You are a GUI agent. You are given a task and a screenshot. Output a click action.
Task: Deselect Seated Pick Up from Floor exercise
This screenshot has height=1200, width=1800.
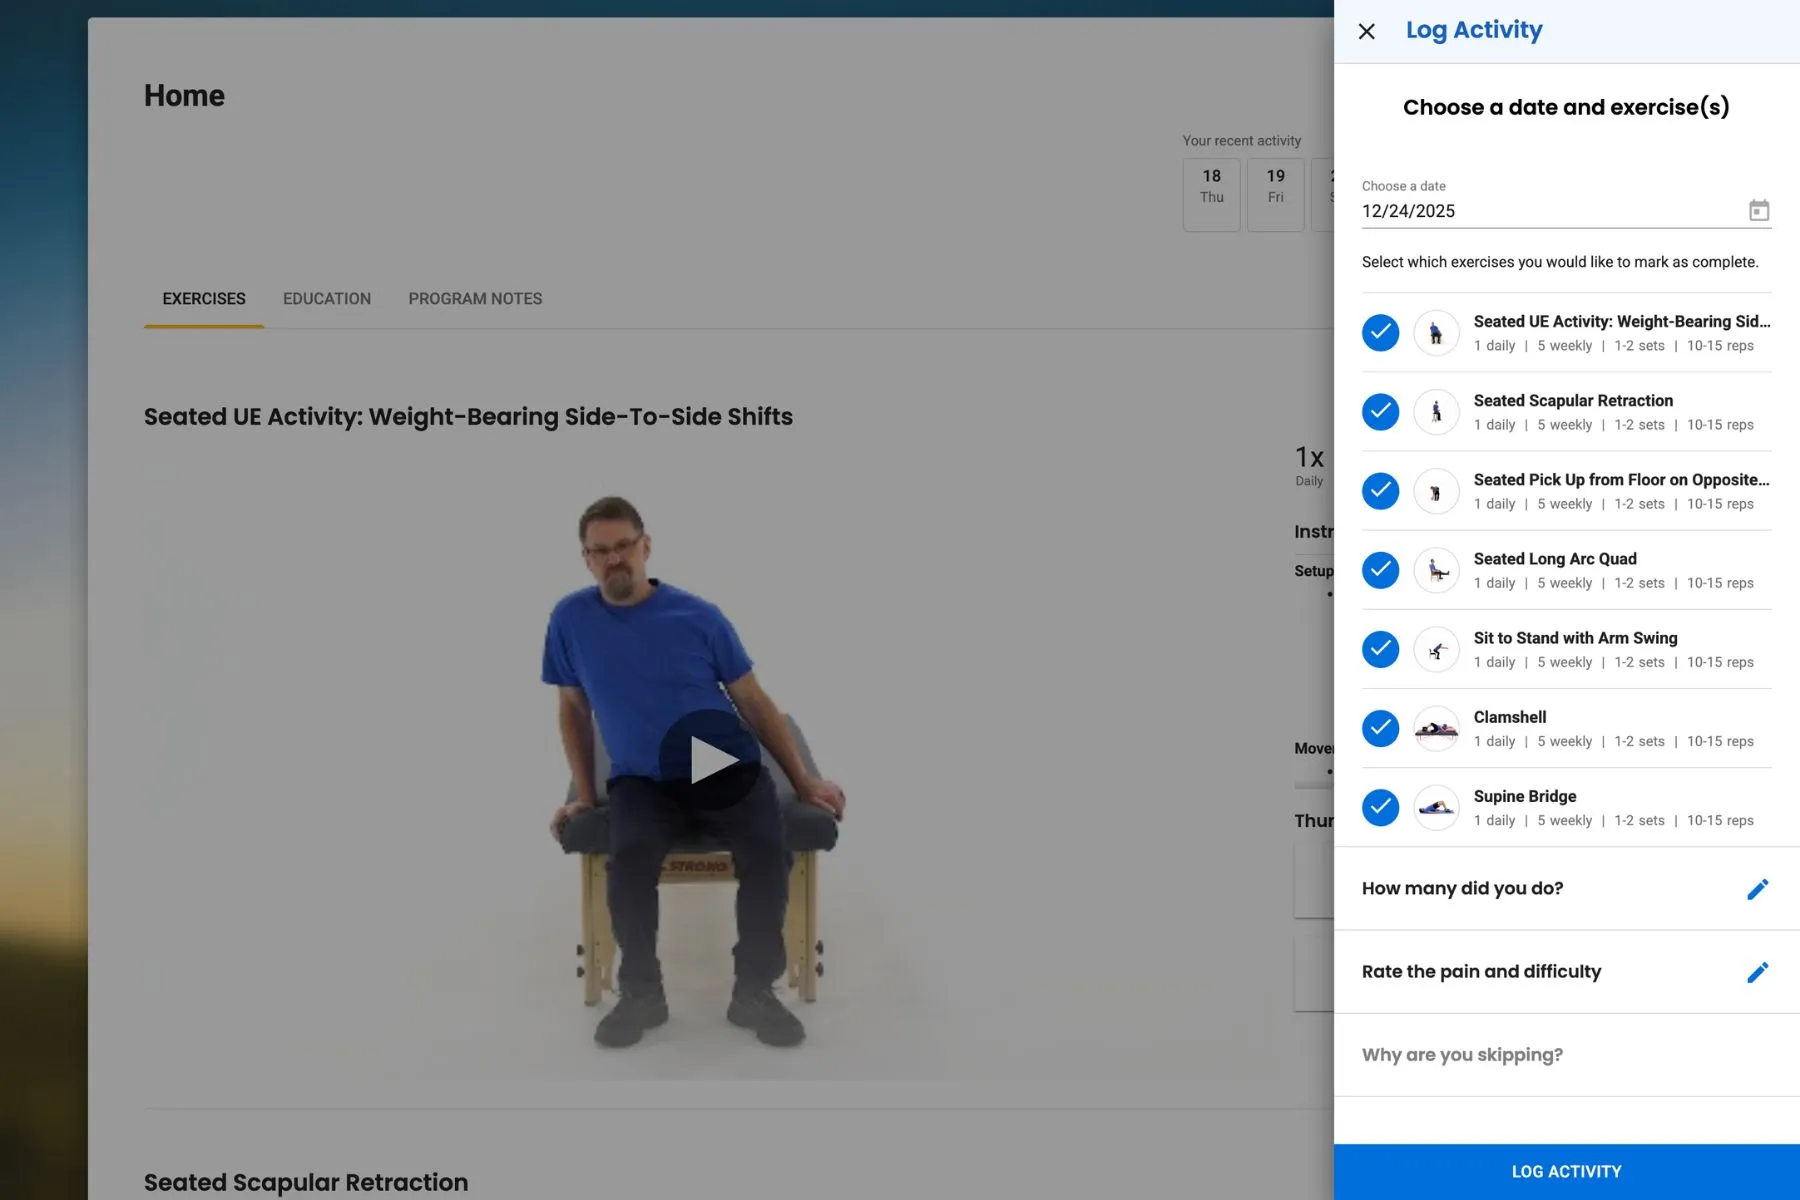click(1380, 491)
